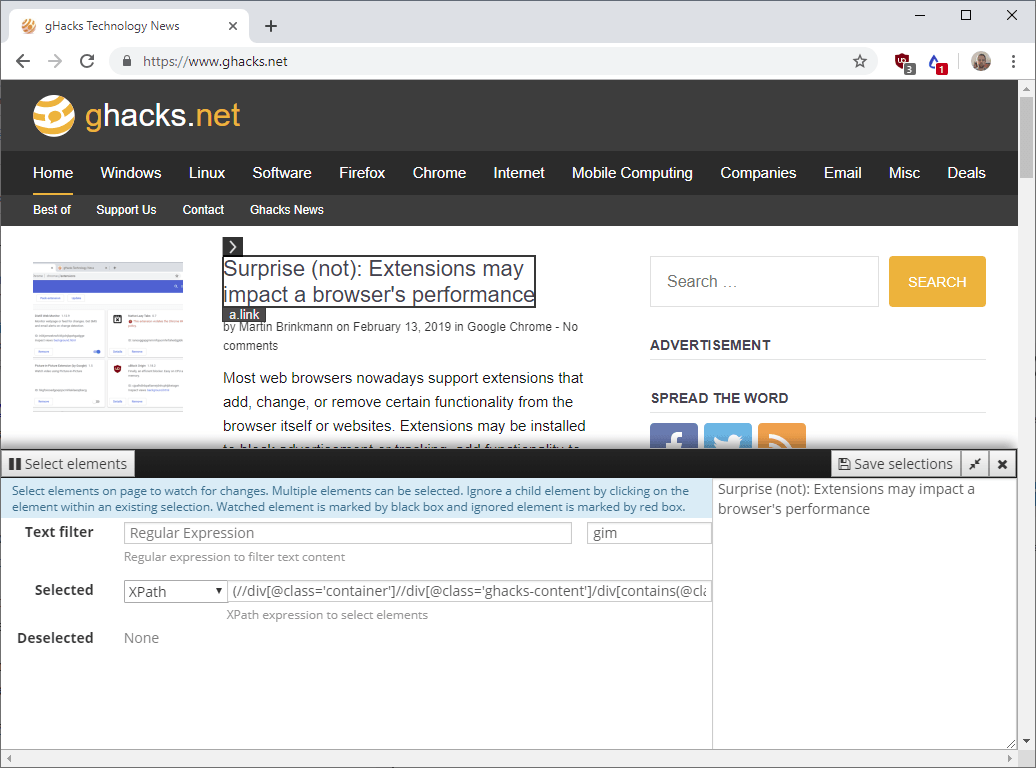The image size is (1036, 768).
Task: Click Save selections button
Action: [x=895, y=464]
